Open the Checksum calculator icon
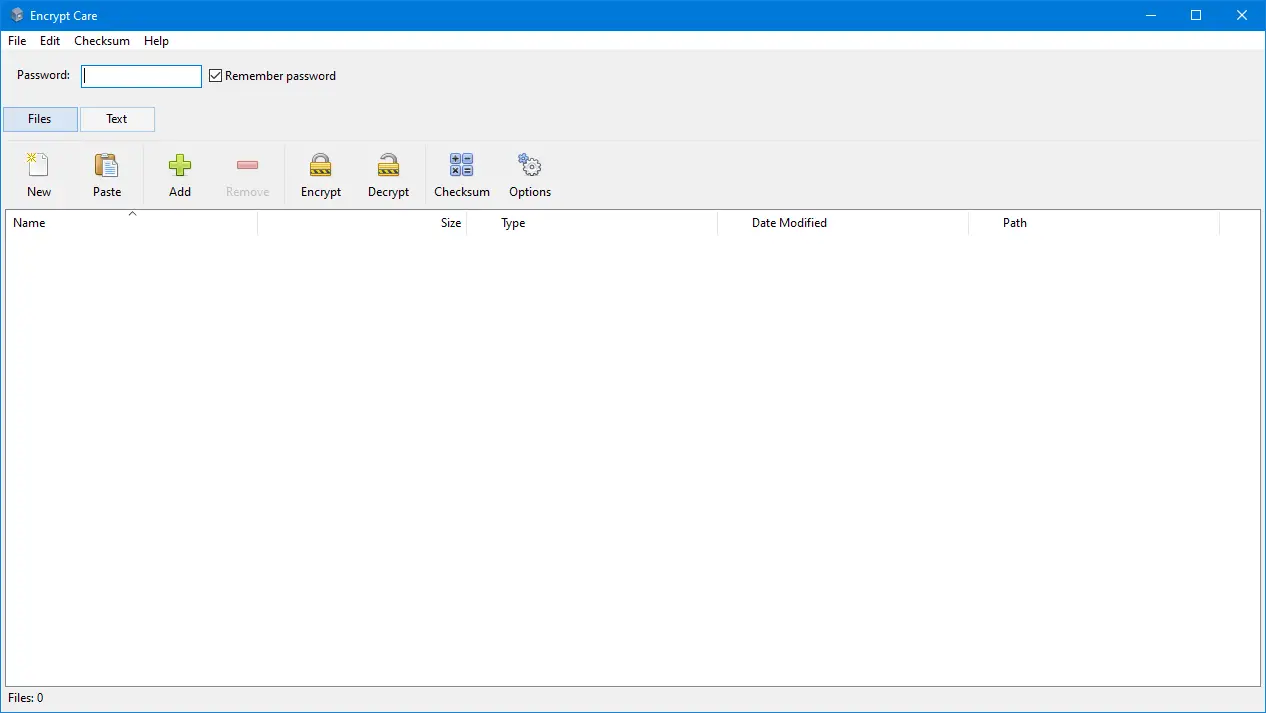The width and height of the screenshot is (1266, 713). tap(461, 166)
